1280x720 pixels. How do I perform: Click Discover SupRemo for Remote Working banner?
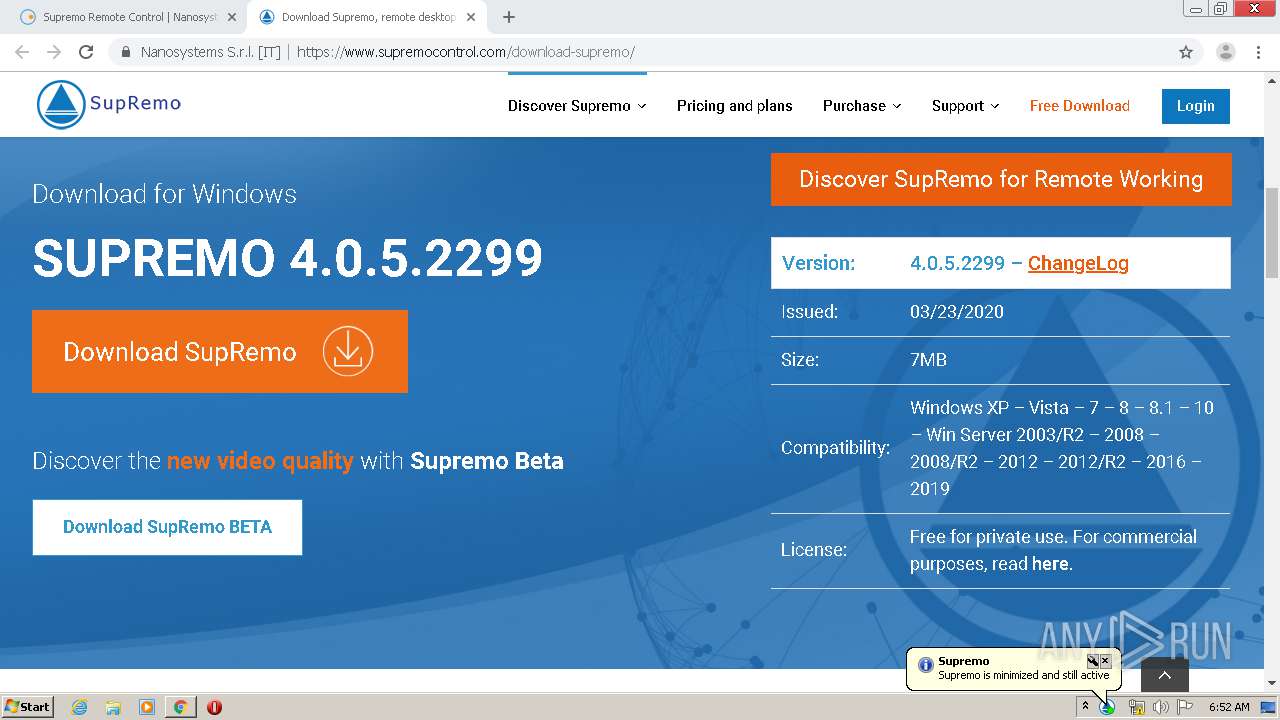coord(1001,179)
